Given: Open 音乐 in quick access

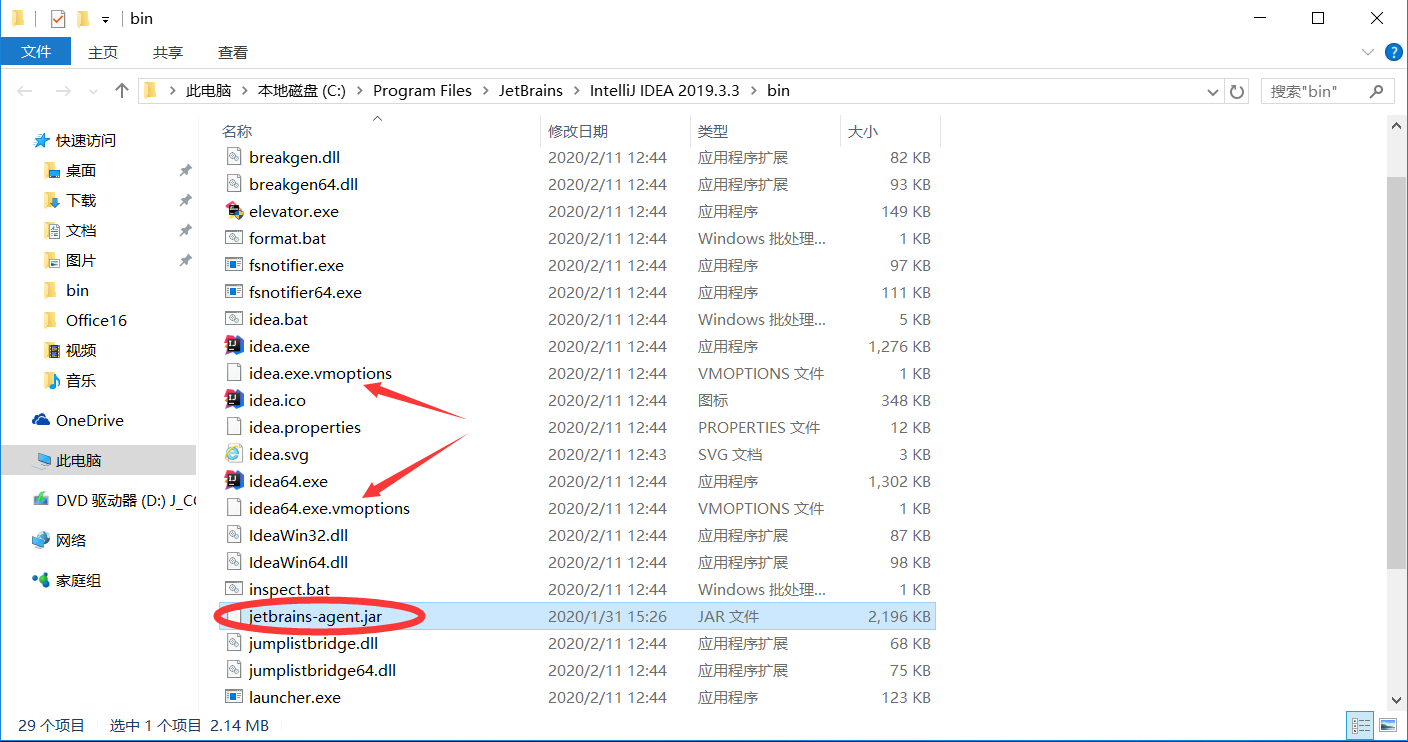Looking at the screenshot, I should coord(81,380).
